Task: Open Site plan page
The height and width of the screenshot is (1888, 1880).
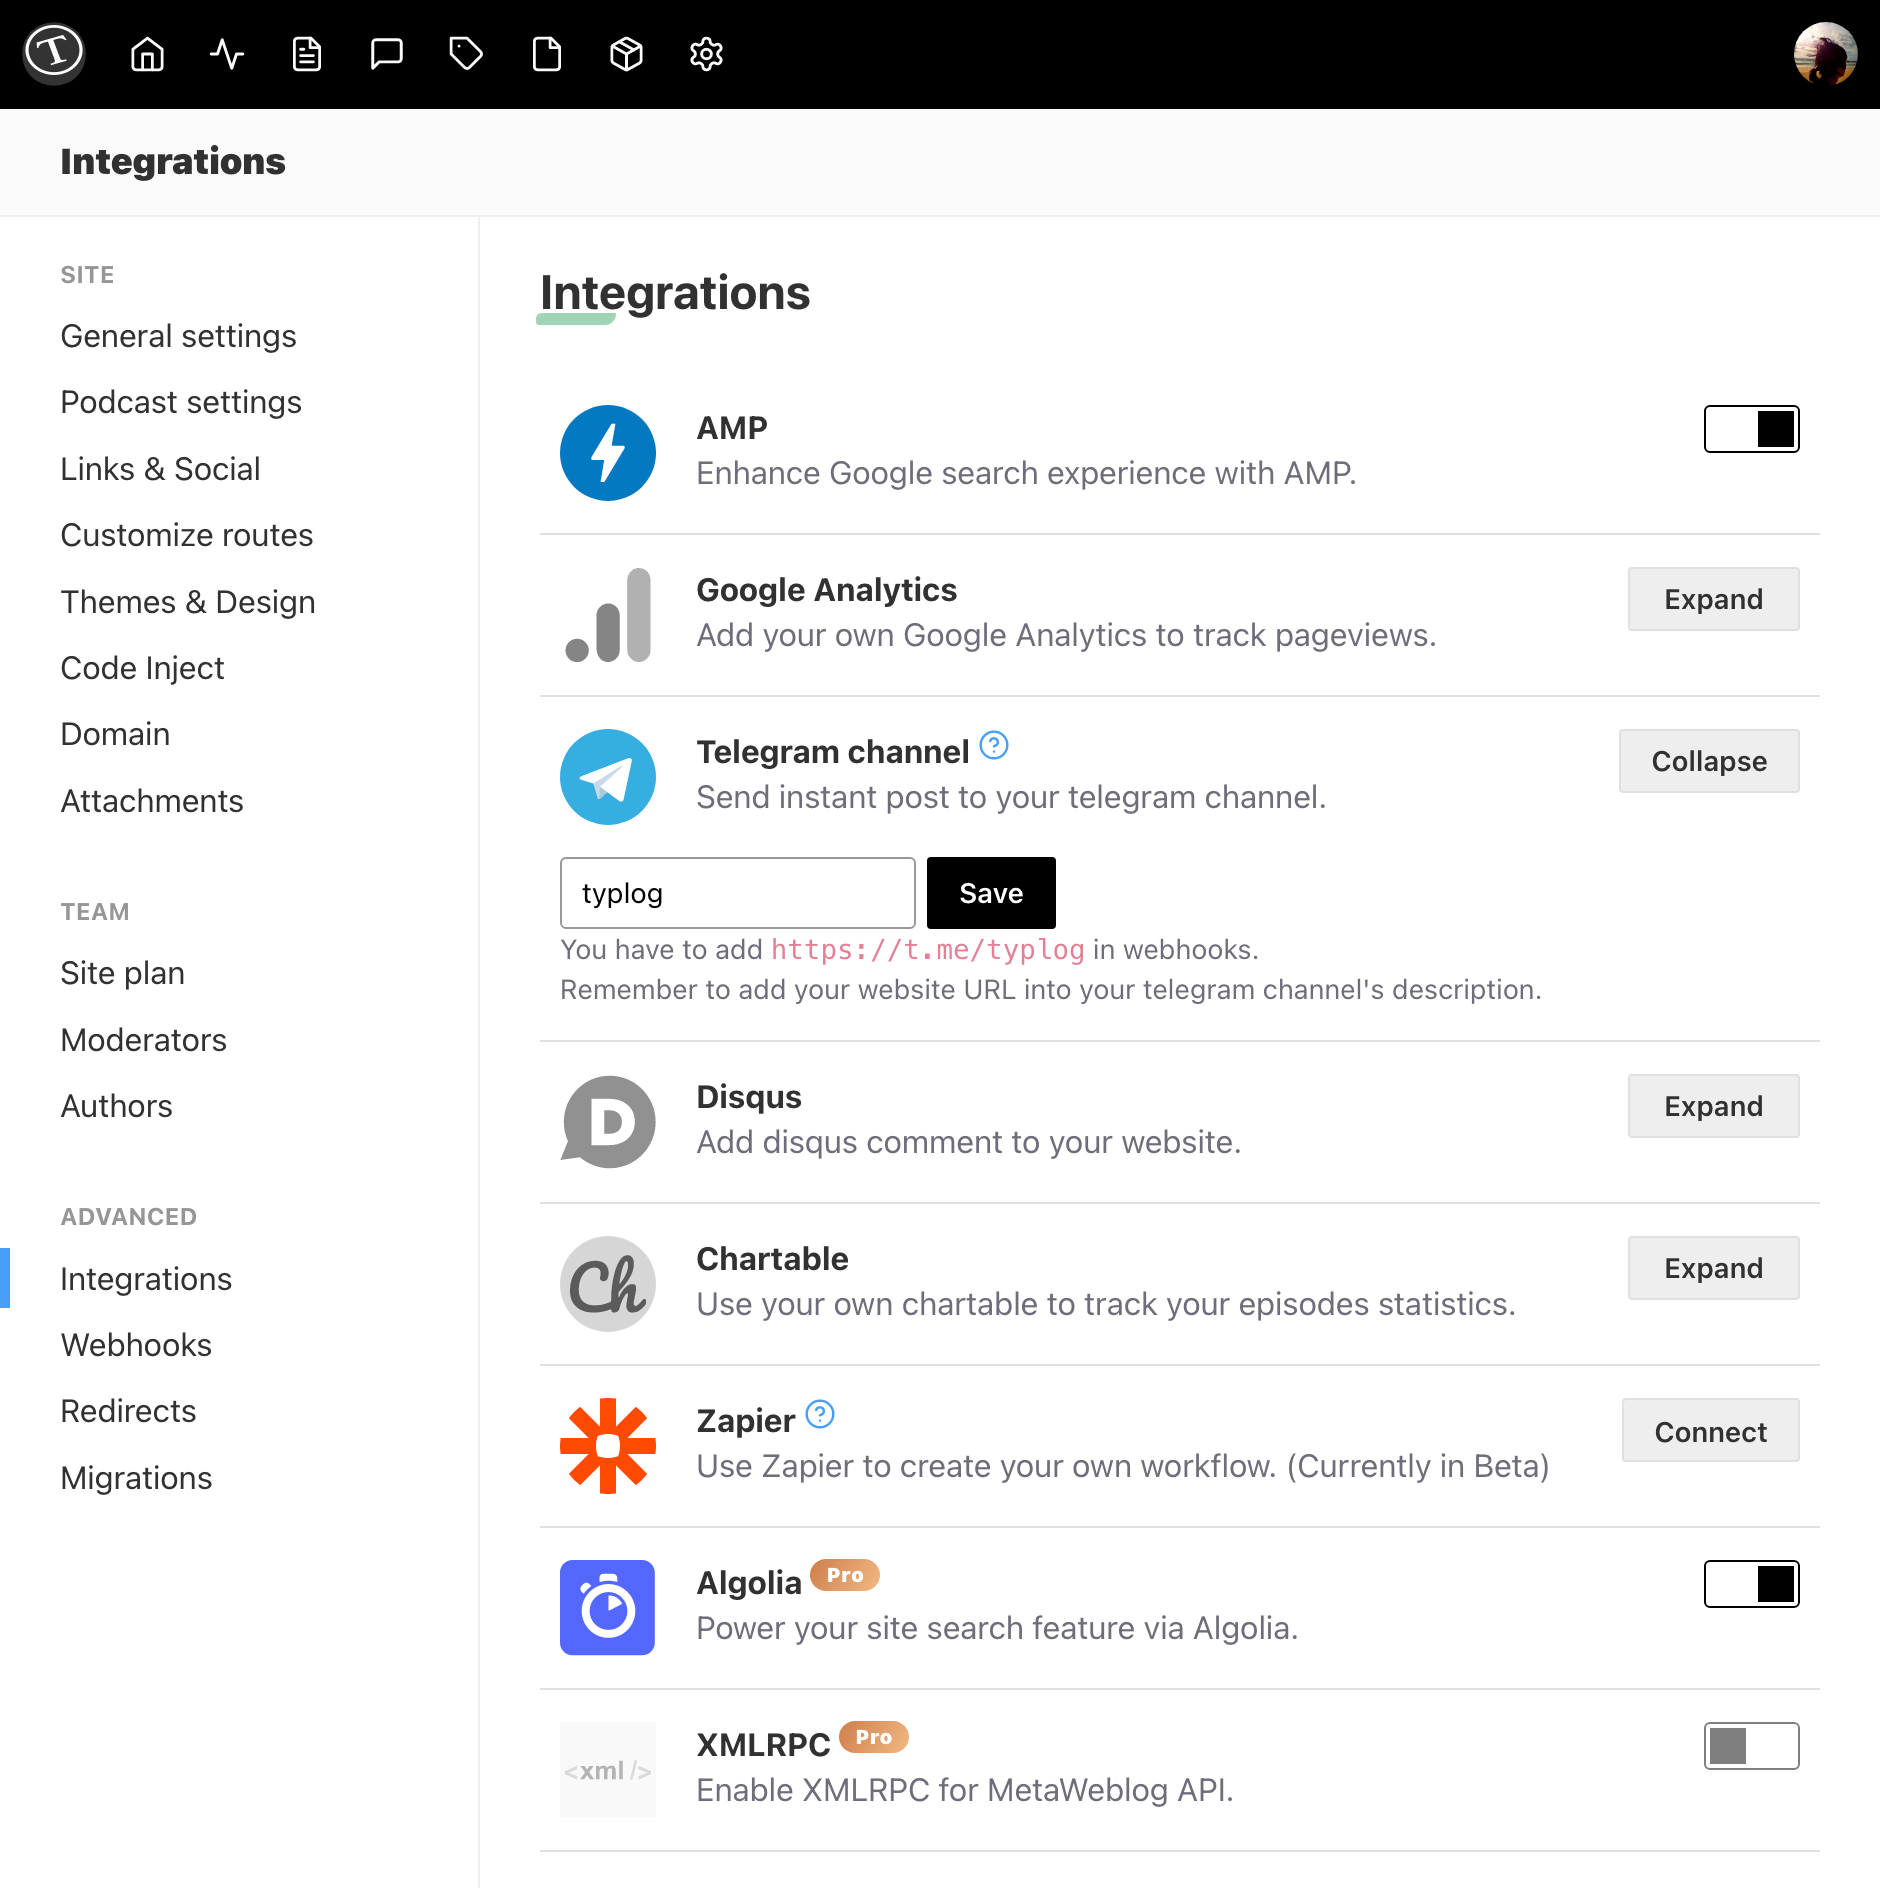Action: 123,973
